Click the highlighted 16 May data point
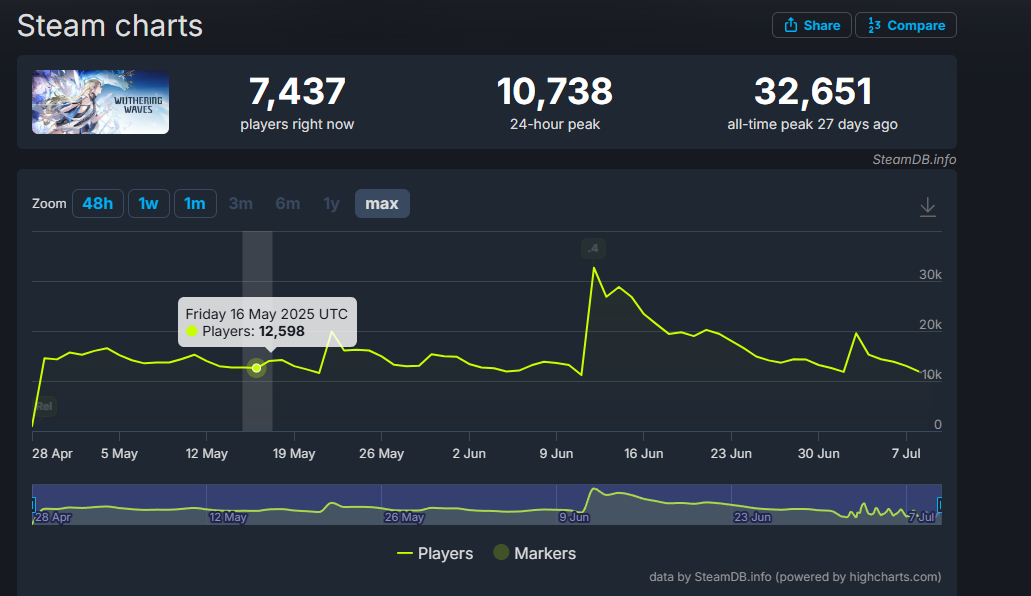Screen dimensions: 1031x596 (x=256, y=368)
